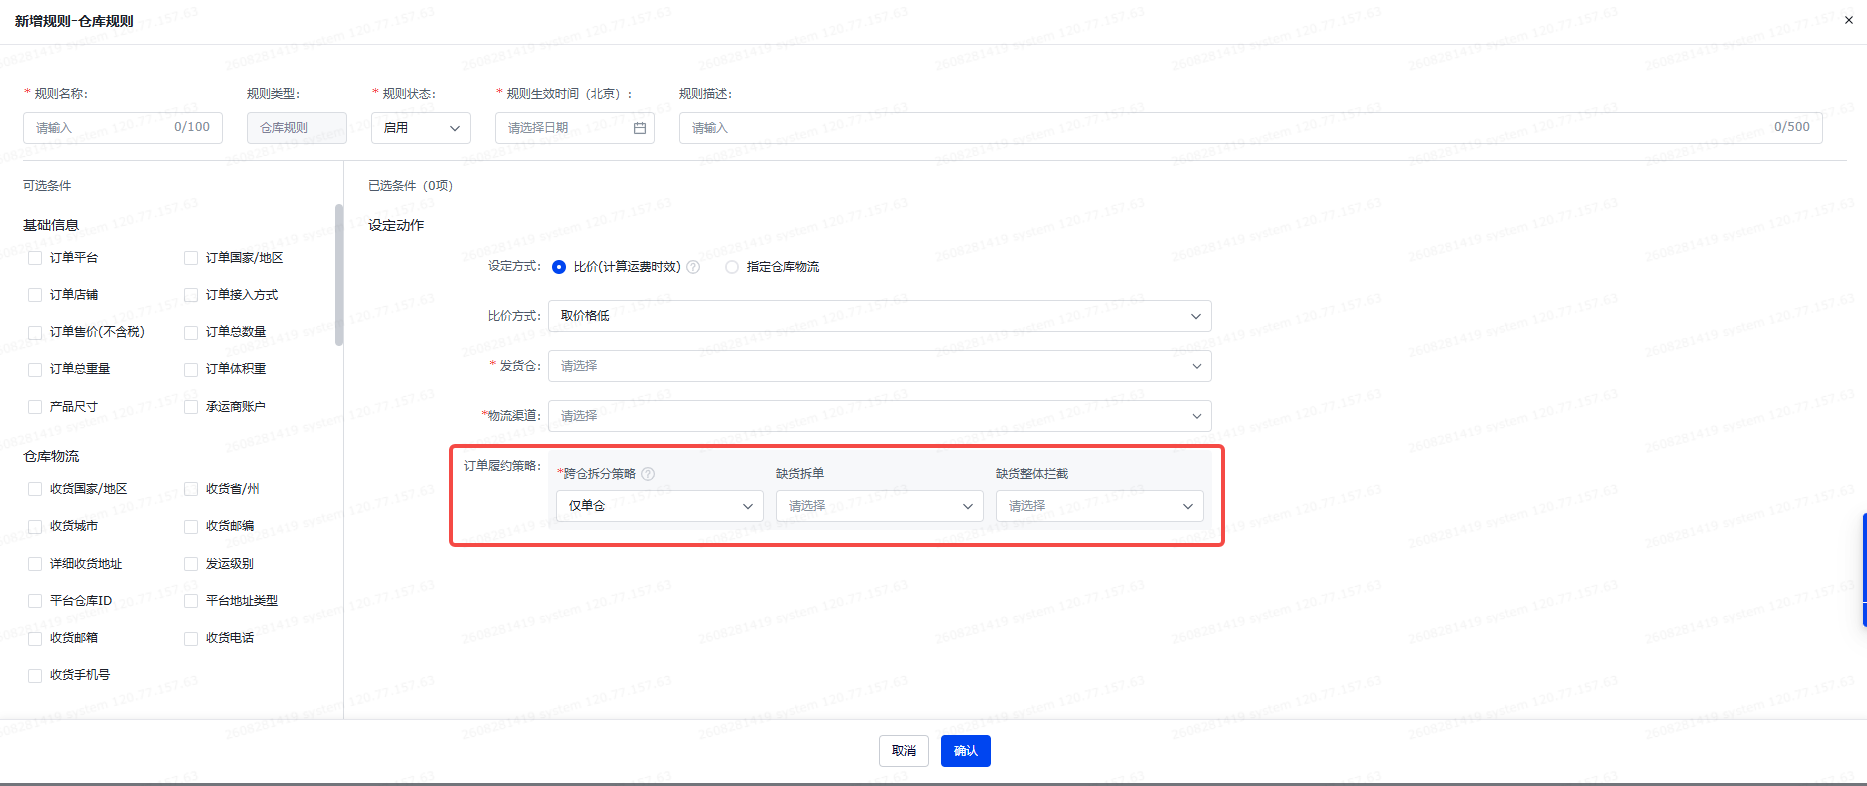Check the 产品尺寸 condition
The width and height of the screenshot is (1867, 786).
[35, 407]
